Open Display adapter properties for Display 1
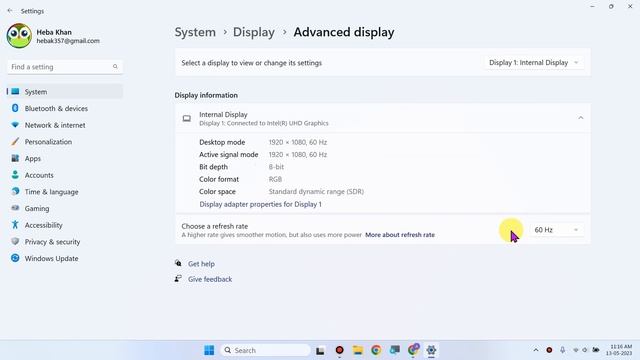Viewport: 640px width, 360px height. pyautogui.click(x=260, y=204)
